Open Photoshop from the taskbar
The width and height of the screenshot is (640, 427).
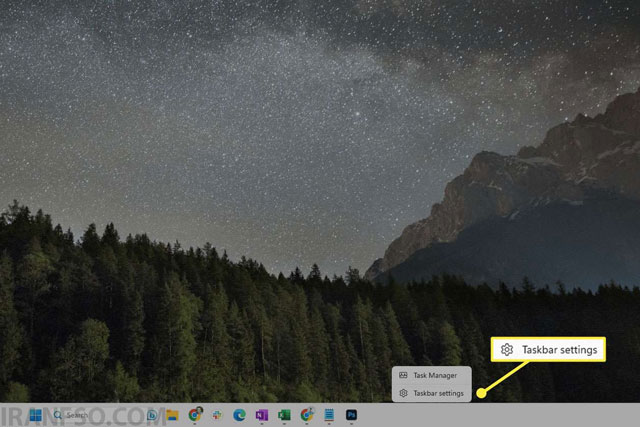tap(351, 415)
